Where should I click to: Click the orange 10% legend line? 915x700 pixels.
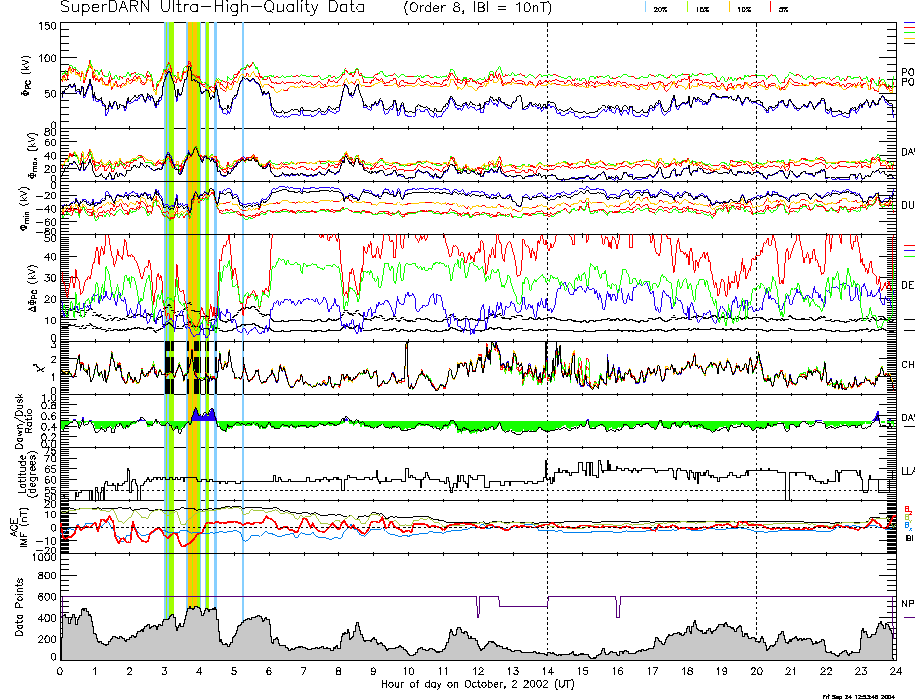[x=729, y=8]
